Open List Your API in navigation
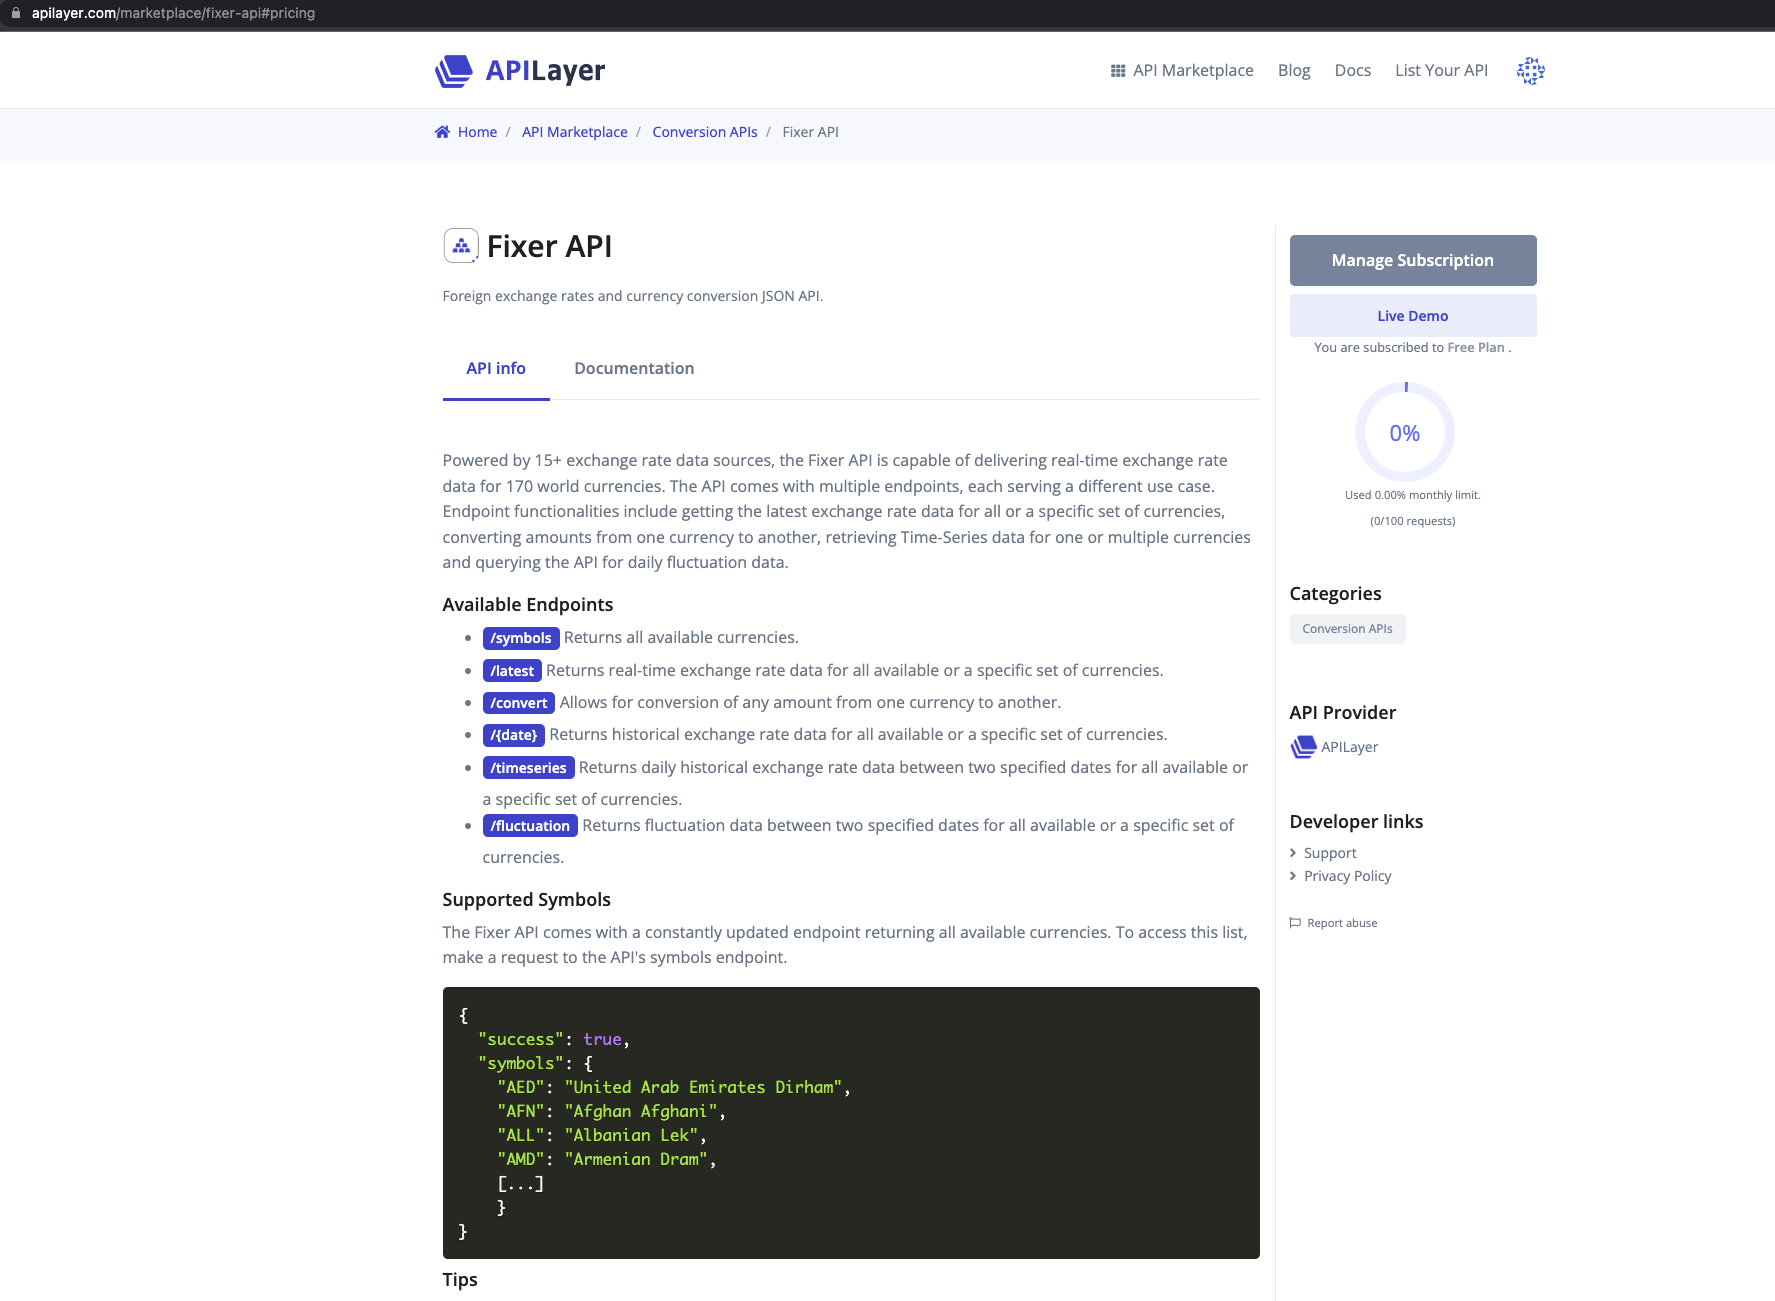Image resolution: width=1775 pixels, height=1301 pixels. pyautogui.click(x=1441, y=70)
